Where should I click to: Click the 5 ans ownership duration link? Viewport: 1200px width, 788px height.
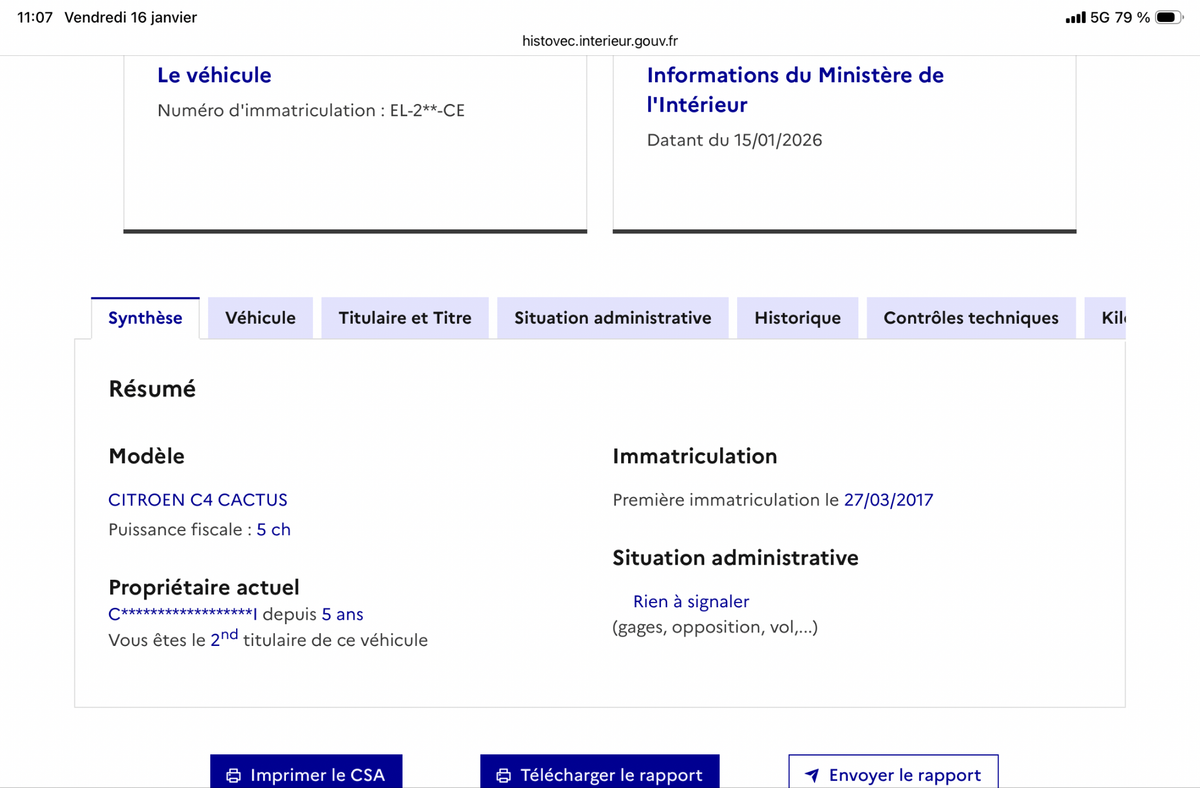[x=345, y=614]
